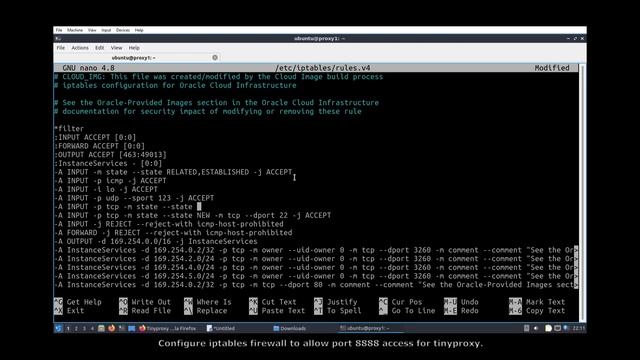Click the ':InstanceServices - [0:0]' line
This screenshot has height=360, width=640.
point(108,163)
